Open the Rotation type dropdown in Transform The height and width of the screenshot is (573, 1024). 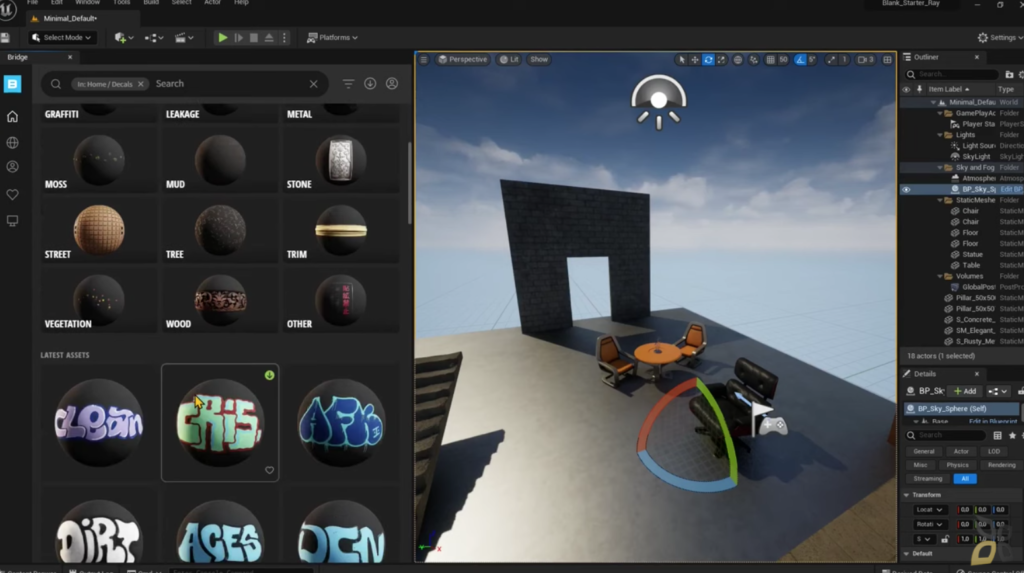point(929,524)
